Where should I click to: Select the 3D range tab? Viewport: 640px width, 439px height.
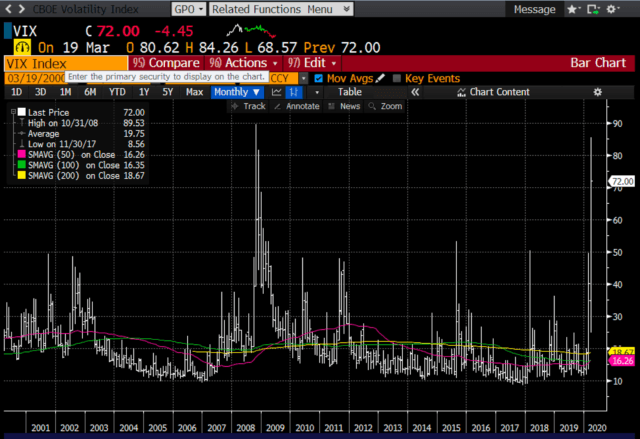pyautogui.click(x=40, y=92)
